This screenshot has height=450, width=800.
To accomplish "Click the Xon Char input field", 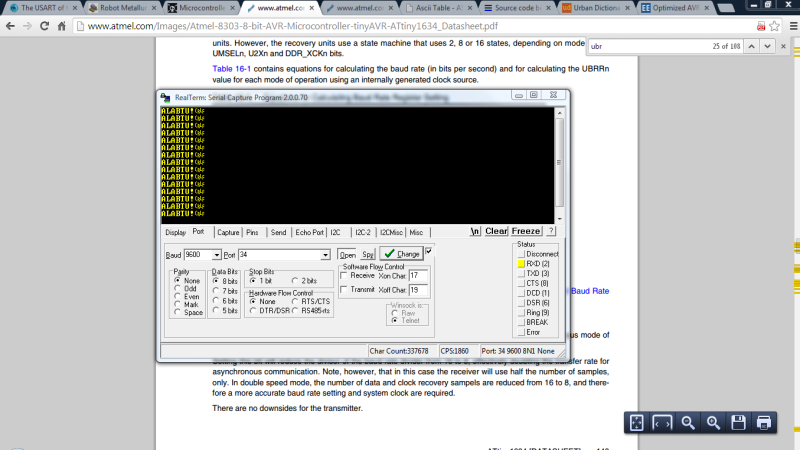I will [x=418, y=275].
